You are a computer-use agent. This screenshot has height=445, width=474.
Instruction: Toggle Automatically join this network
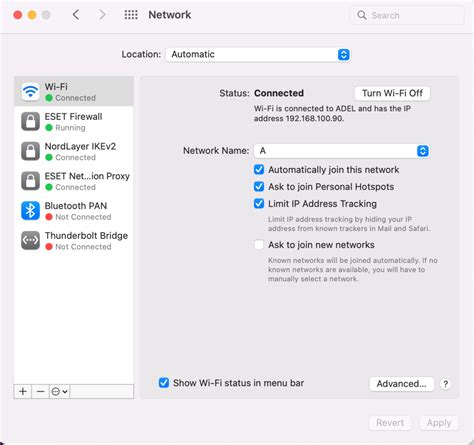click(x=259, y=170)
